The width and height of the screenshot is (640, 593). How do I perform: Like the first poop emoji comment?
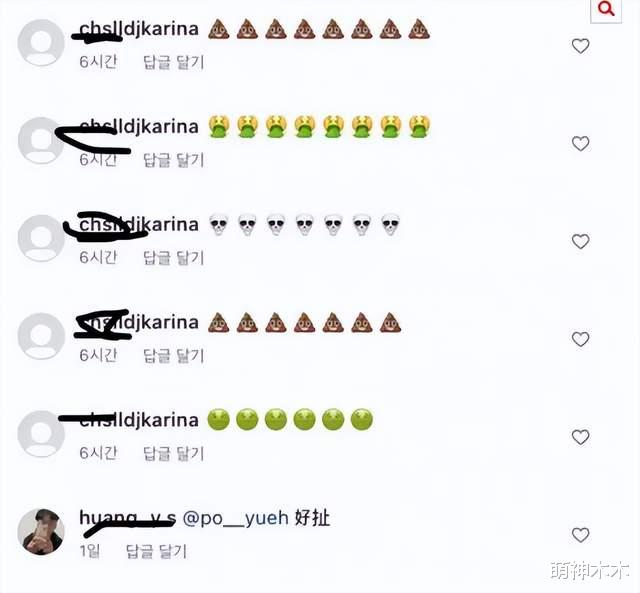coord(580,46)
